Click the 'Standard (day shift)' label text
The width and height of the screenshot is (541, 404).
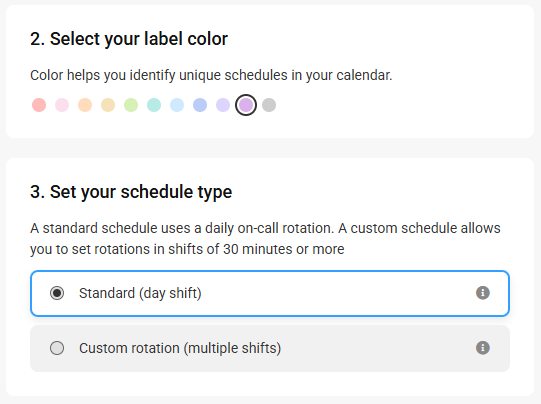(140, 293)
